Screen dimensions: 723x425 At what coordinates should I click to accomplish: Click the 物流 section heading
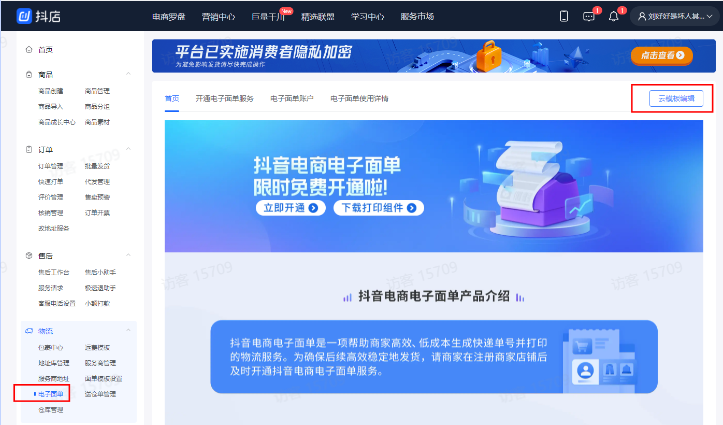[x=45, y=331]
